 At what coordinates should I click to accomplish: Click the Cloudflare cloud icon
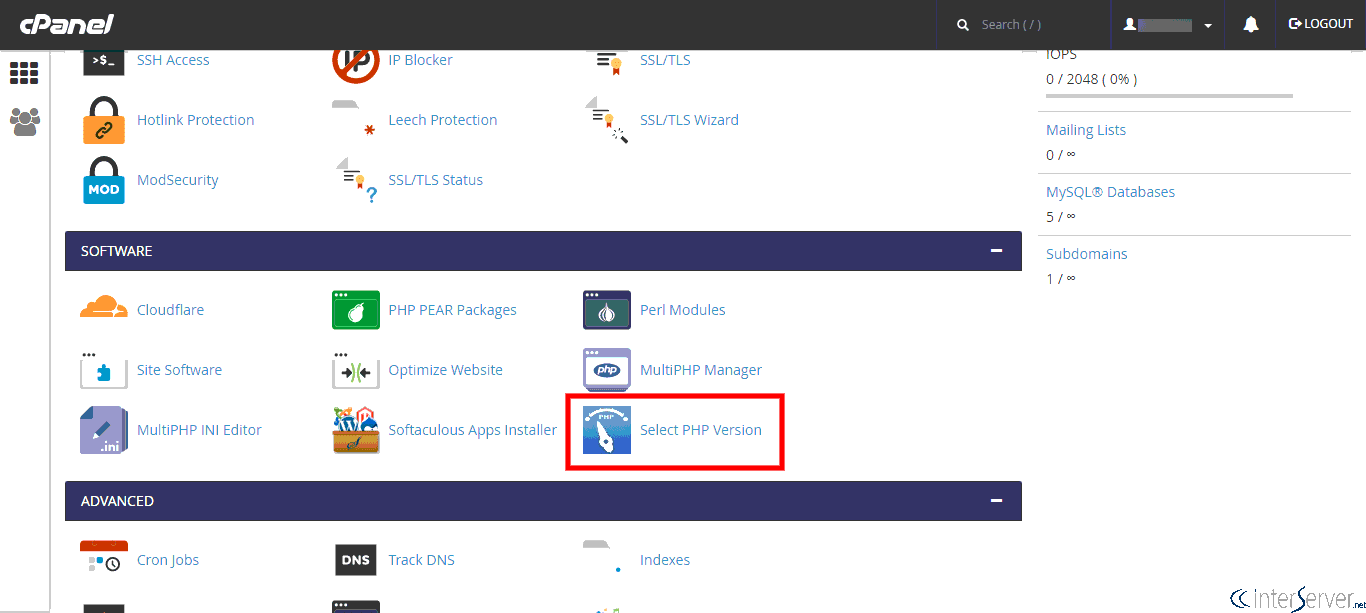coord(104,309)
